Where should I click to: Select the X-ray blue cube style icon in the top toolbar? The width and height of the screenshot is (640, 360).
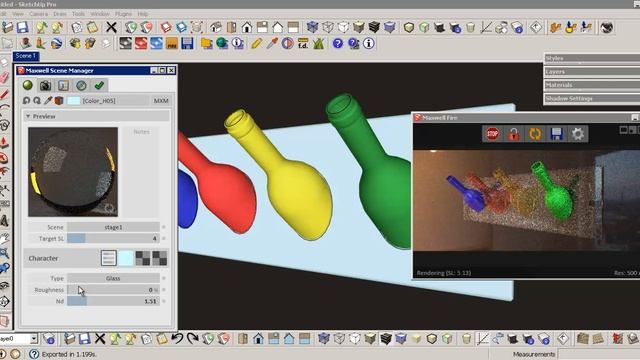[312, 27]
